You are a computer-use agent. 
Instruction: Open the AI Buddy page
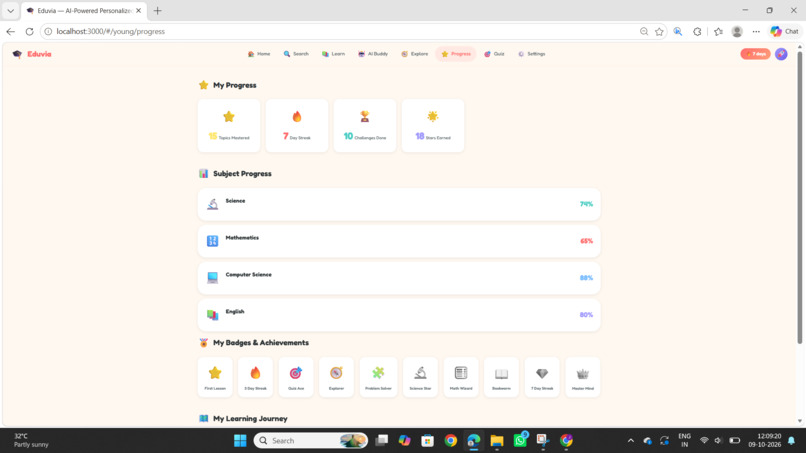(373, 54)
